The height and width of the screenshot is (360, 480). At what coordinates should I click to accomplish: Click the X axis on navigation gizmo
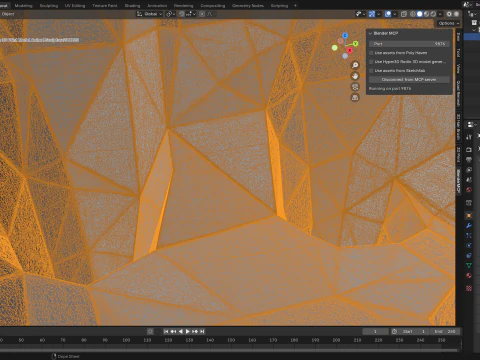tap(349, 50)
